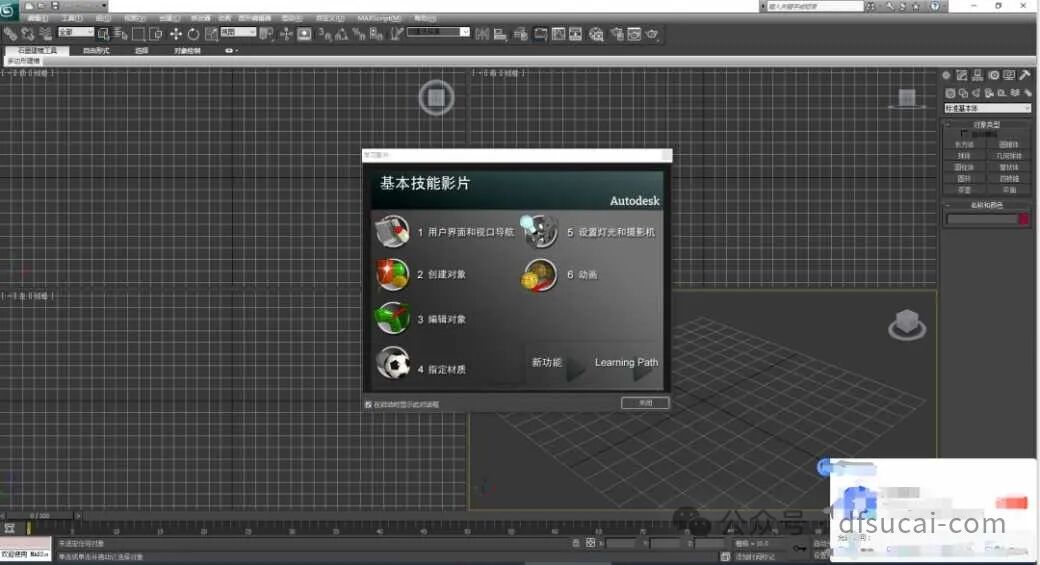This screenshot has height=565, width=1040.
Task: Switch to the Motion command panel tab
Action: tap(994, 76)
